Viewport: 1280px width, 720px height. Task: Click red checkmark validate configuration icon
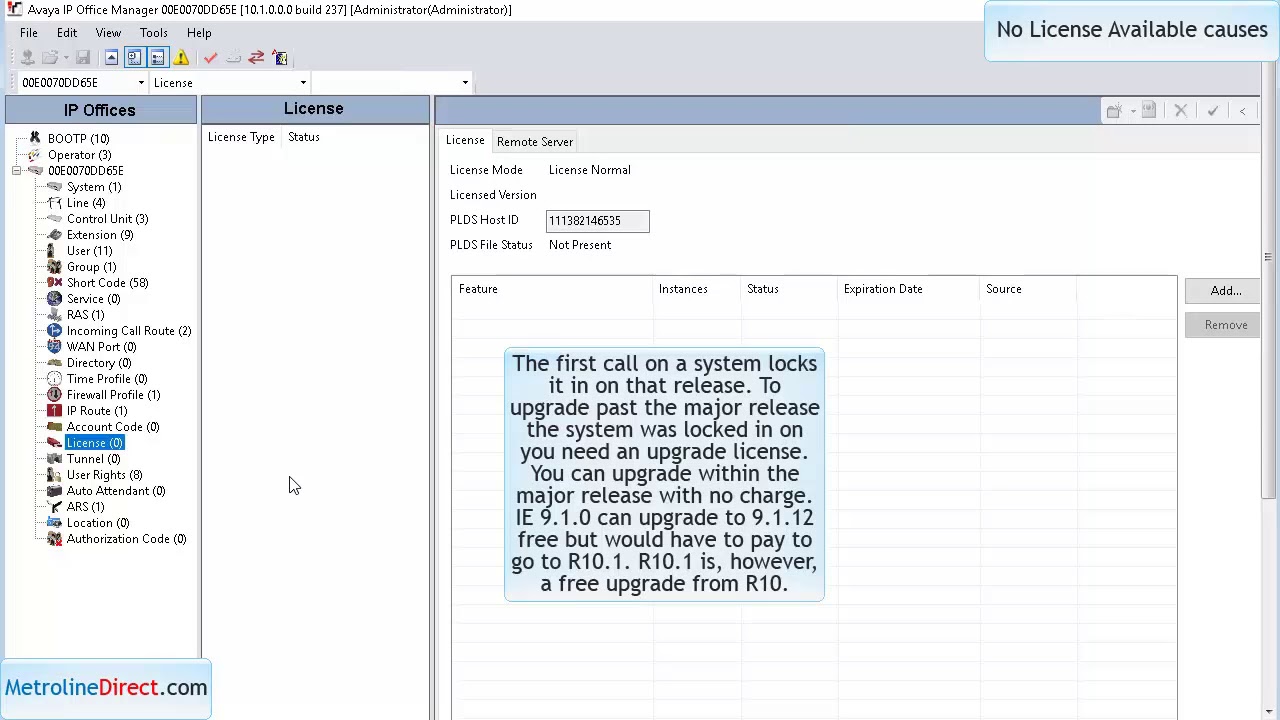point(210,58)
